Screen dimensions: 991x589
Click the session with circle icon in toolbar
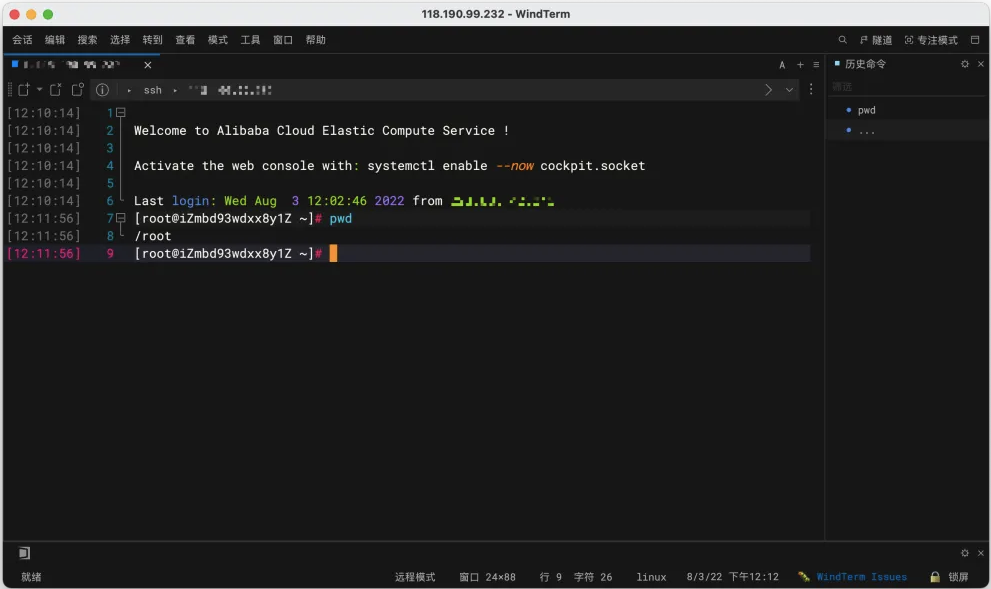(78, 90)
